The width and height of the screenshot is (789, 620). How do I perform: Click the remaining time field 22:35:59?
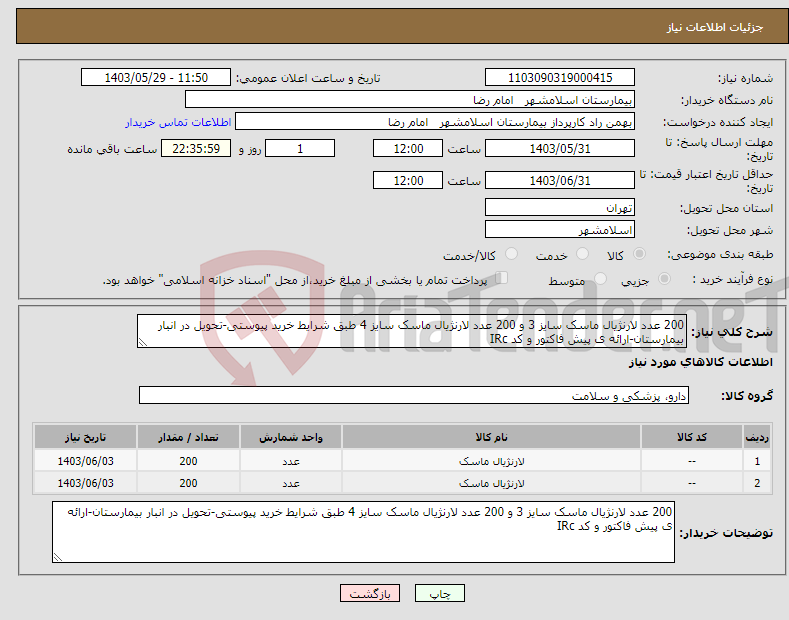pyautogui.click(x=196, y=148)
